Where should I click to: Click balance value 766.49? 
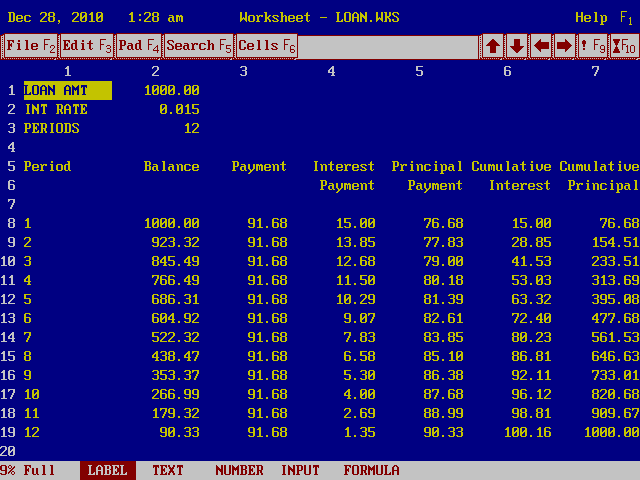pos(176,280)
